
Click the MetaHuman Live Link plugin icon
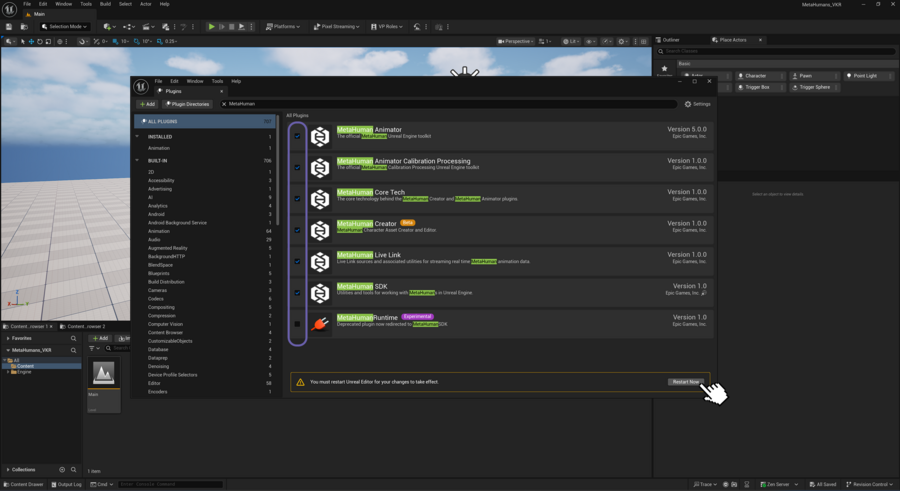[x=320, y=262]
